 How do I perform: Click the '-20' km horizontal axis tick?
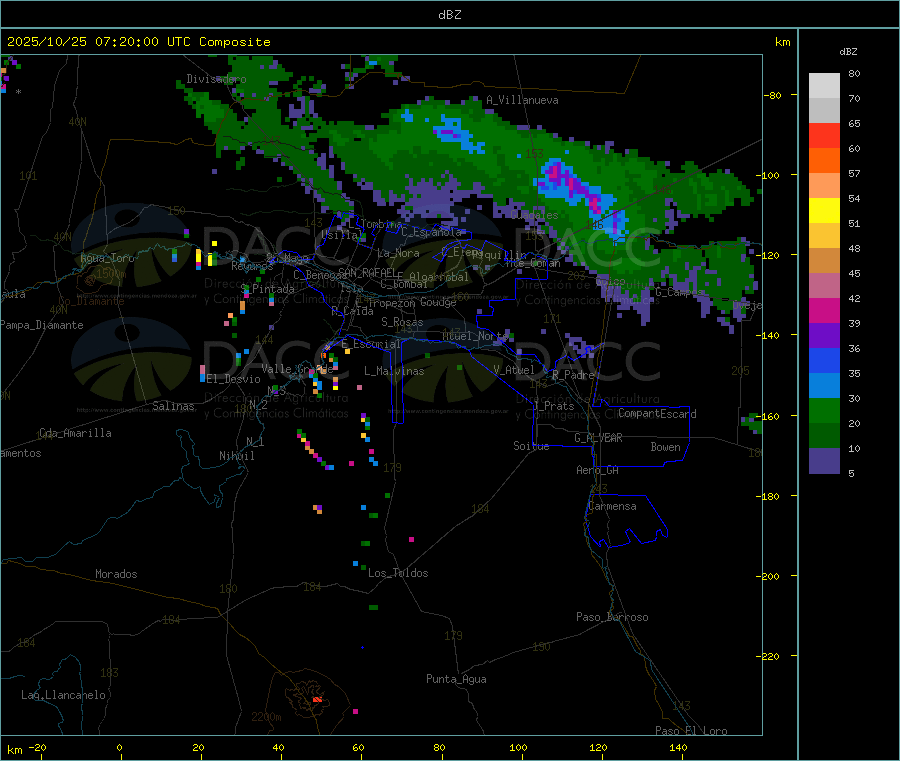(37, 747)
